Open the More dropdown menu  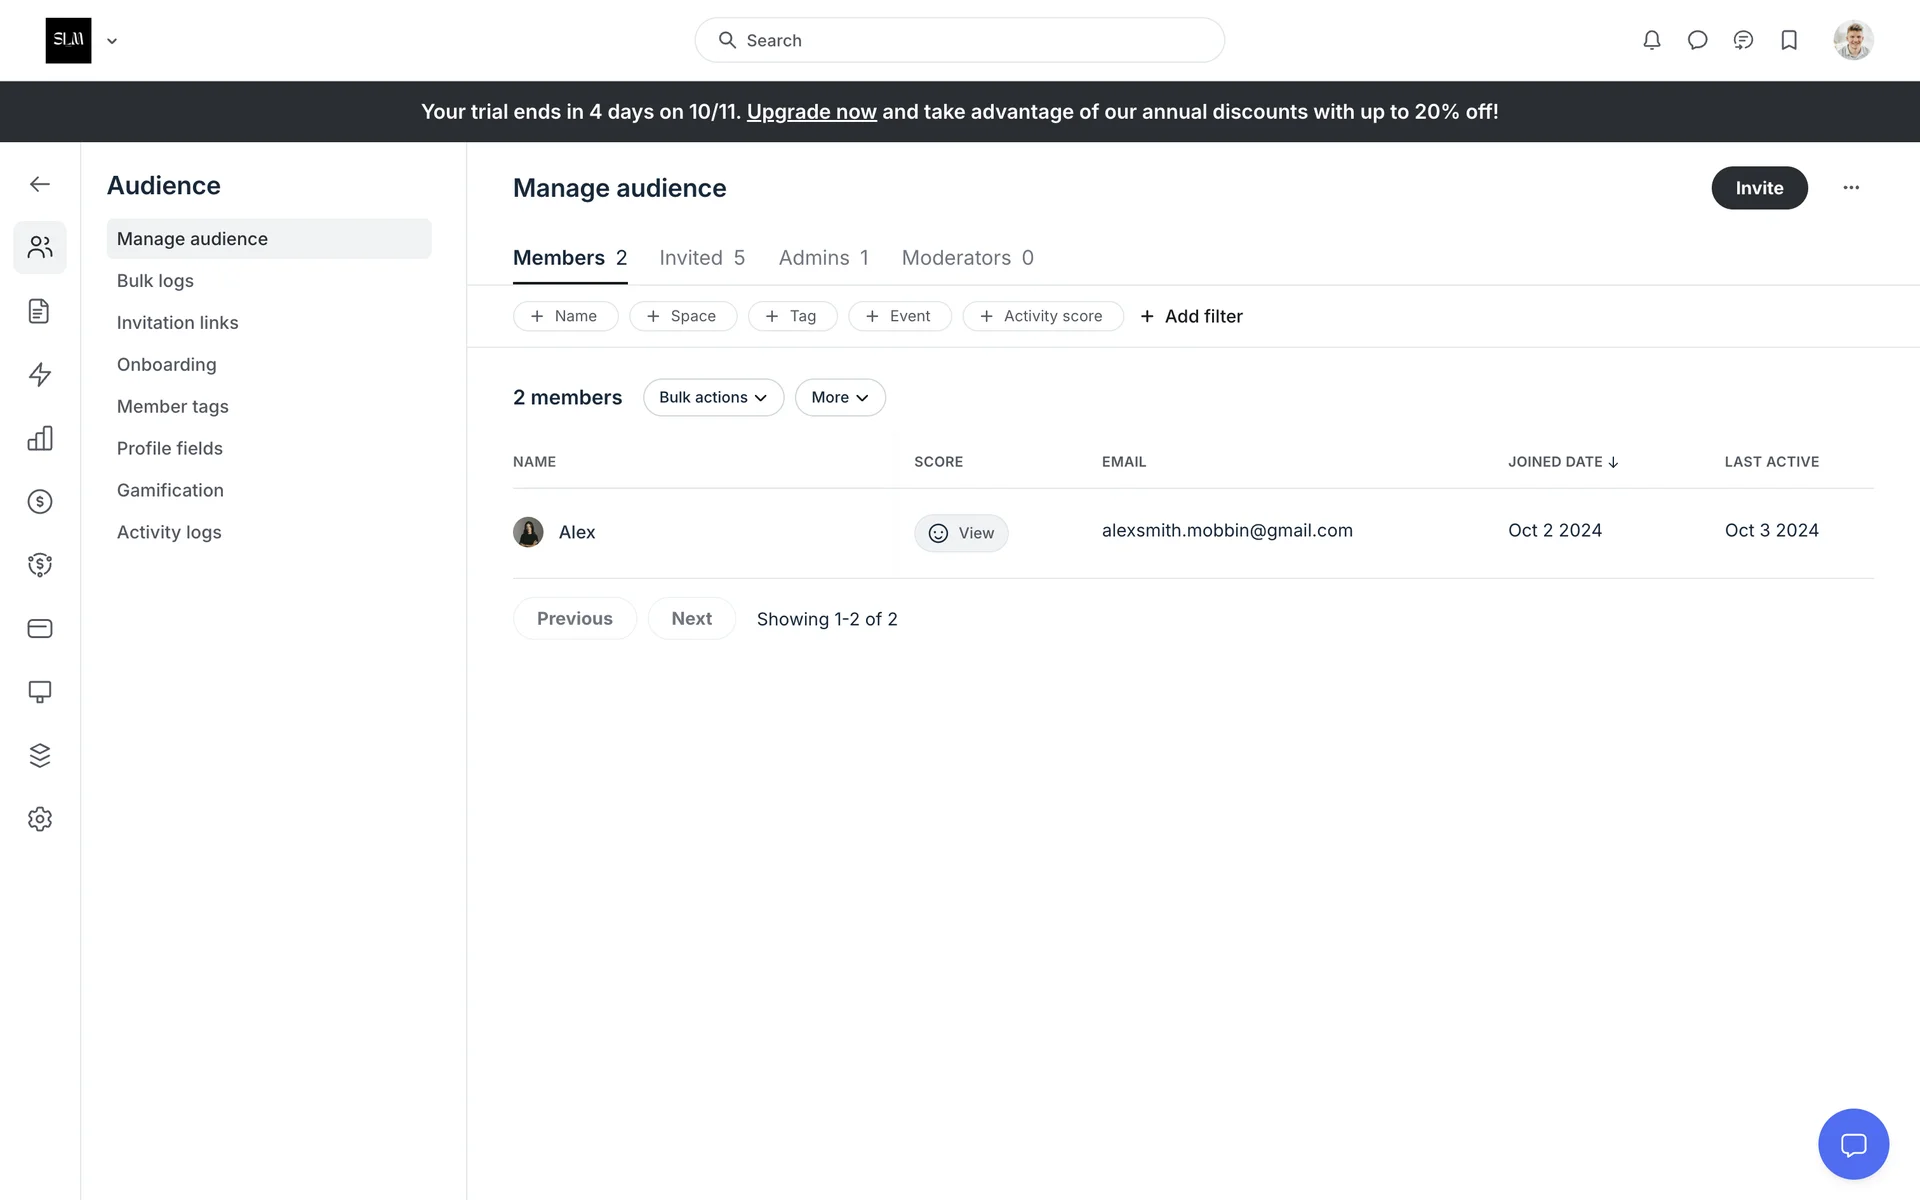pos(839,397)
